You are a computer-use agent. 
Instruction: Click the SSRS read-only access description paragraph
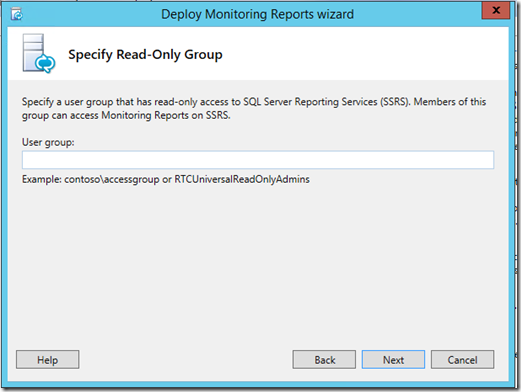(x=254, y=108)
